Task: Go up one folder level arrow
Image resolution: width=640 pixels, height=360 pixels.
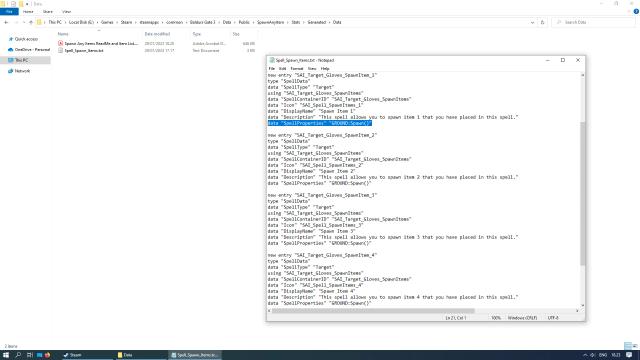Action: 31,22
